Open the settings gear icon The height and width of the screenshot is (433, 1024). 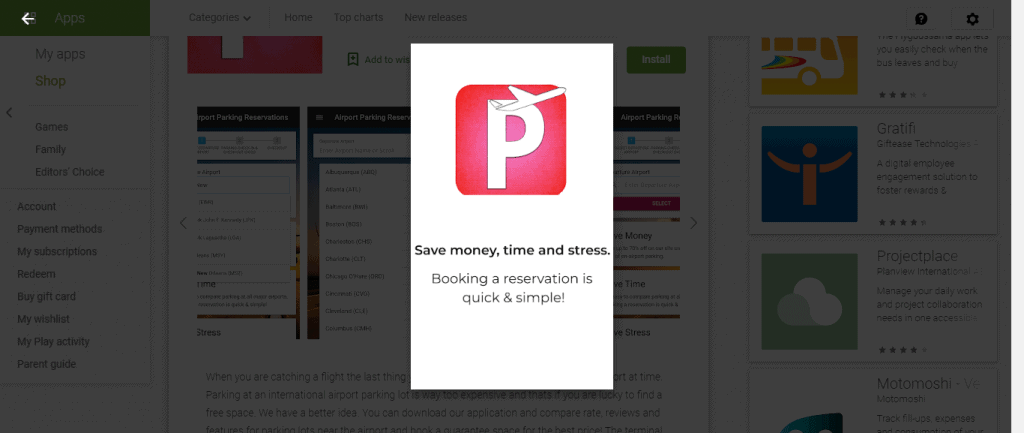tap(972, 19)
